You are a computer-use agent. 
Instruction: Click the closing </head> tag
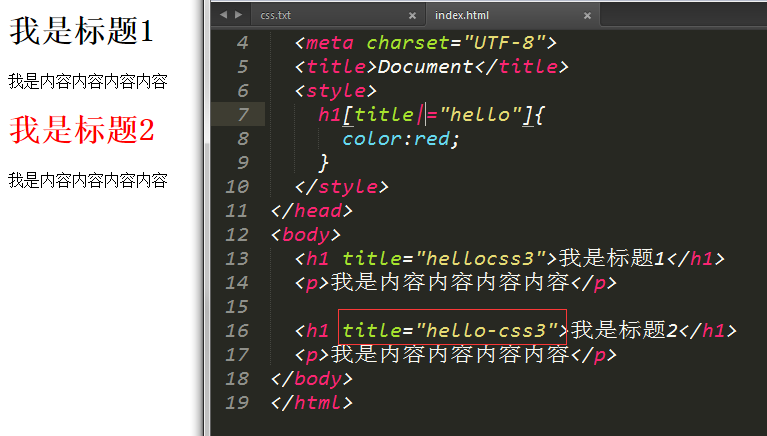(x=312, y=210)
